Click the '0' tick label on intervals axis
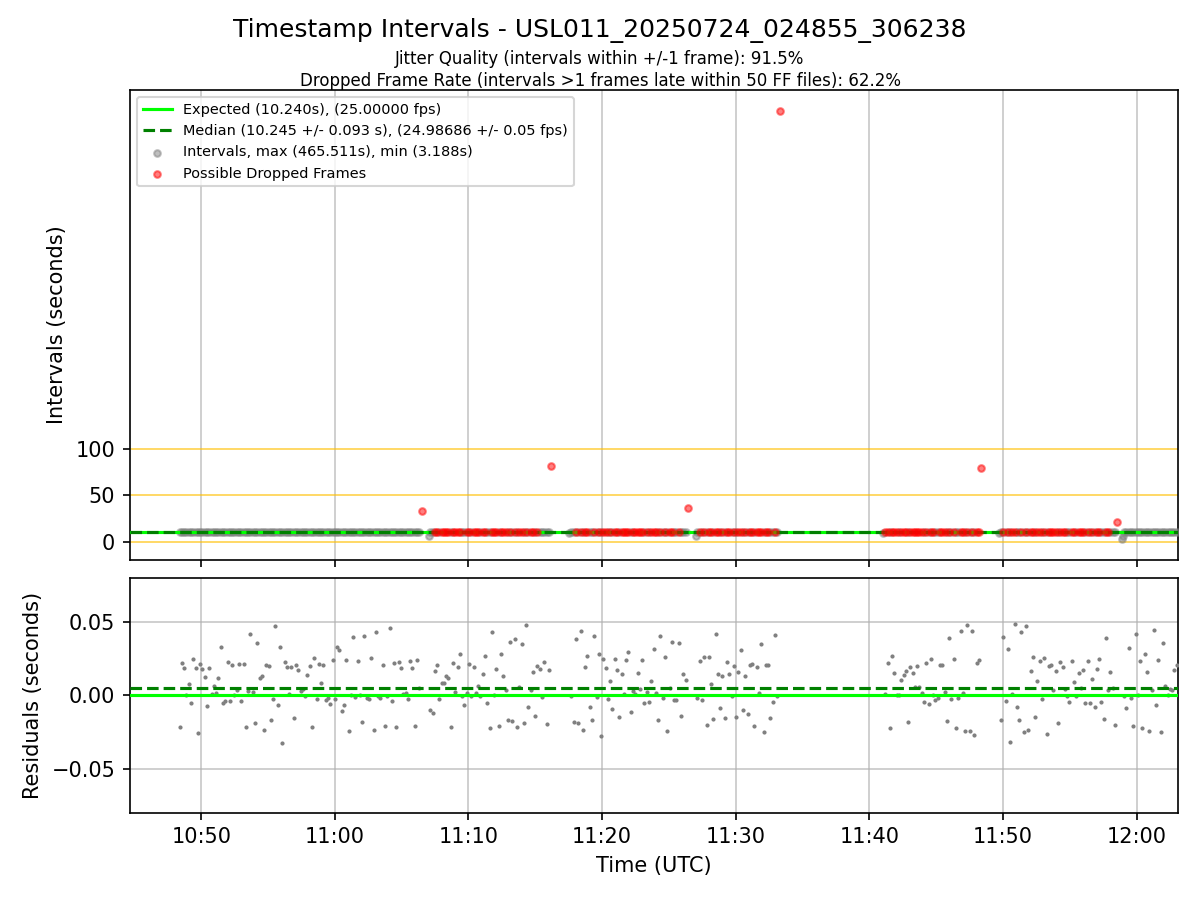This screenshot has height=900, width=1200. 111,542
